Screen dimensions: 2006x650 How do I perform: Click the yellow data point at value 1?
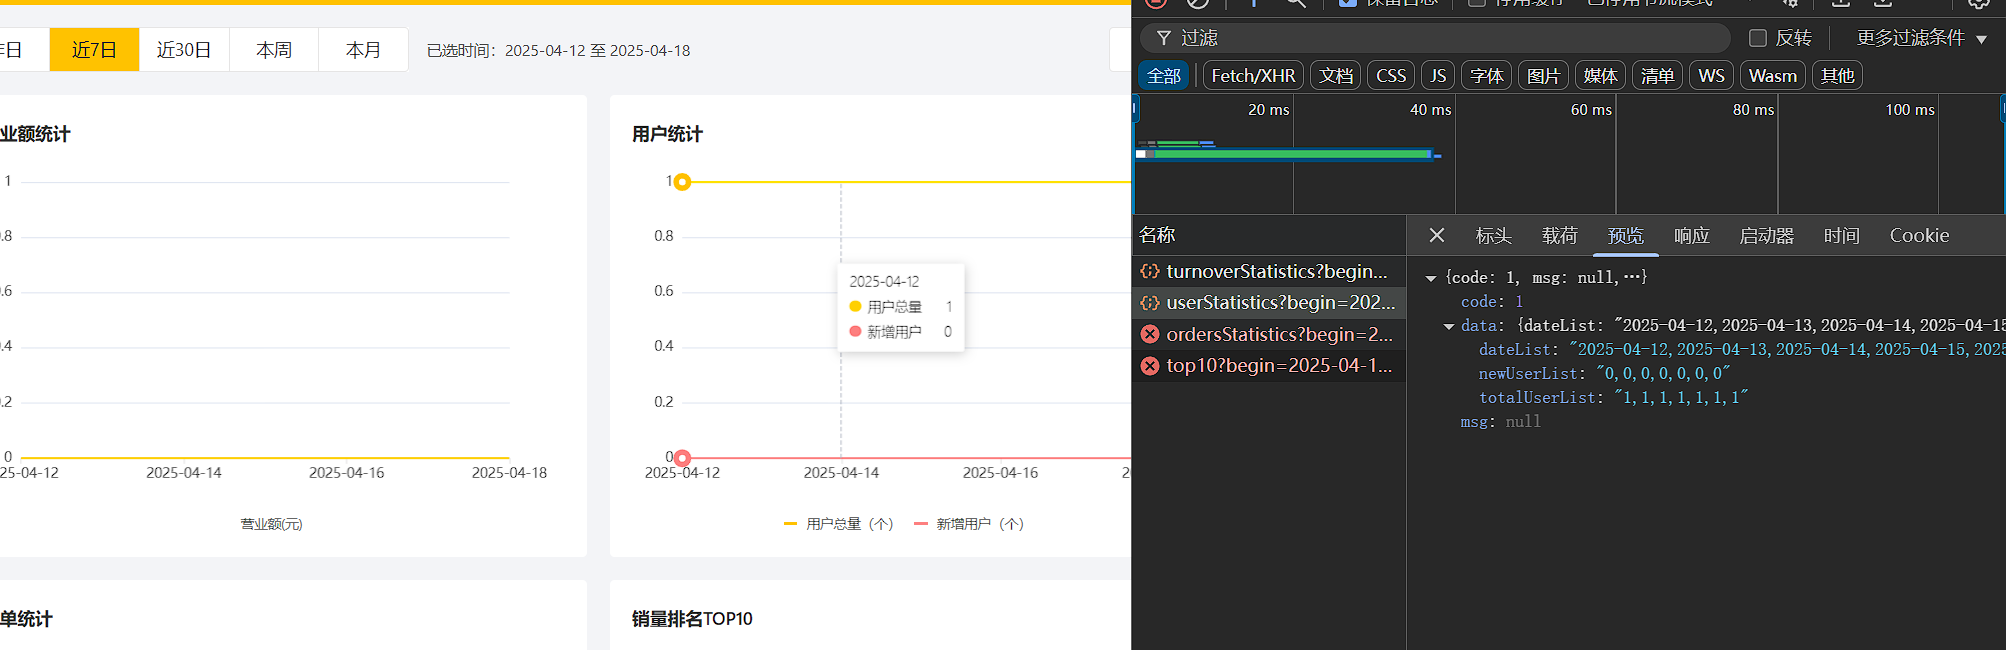pos(682,182)
